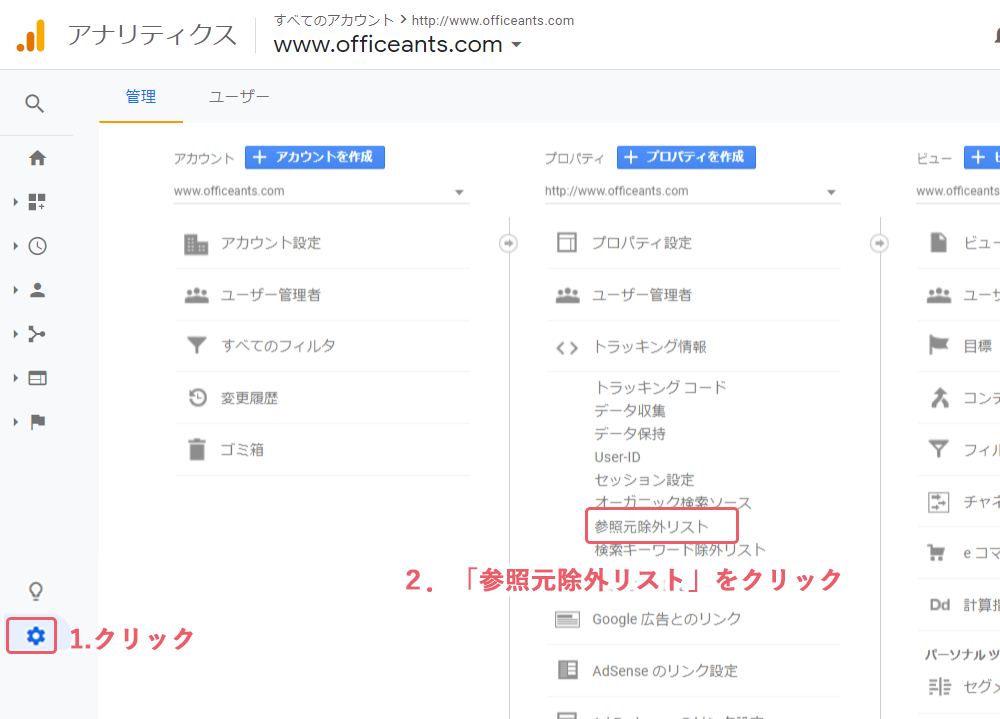The width and height of the screenshot is (1000, 719).
Task: Click the channel settings arrows icon
Action: pos(938,501)
